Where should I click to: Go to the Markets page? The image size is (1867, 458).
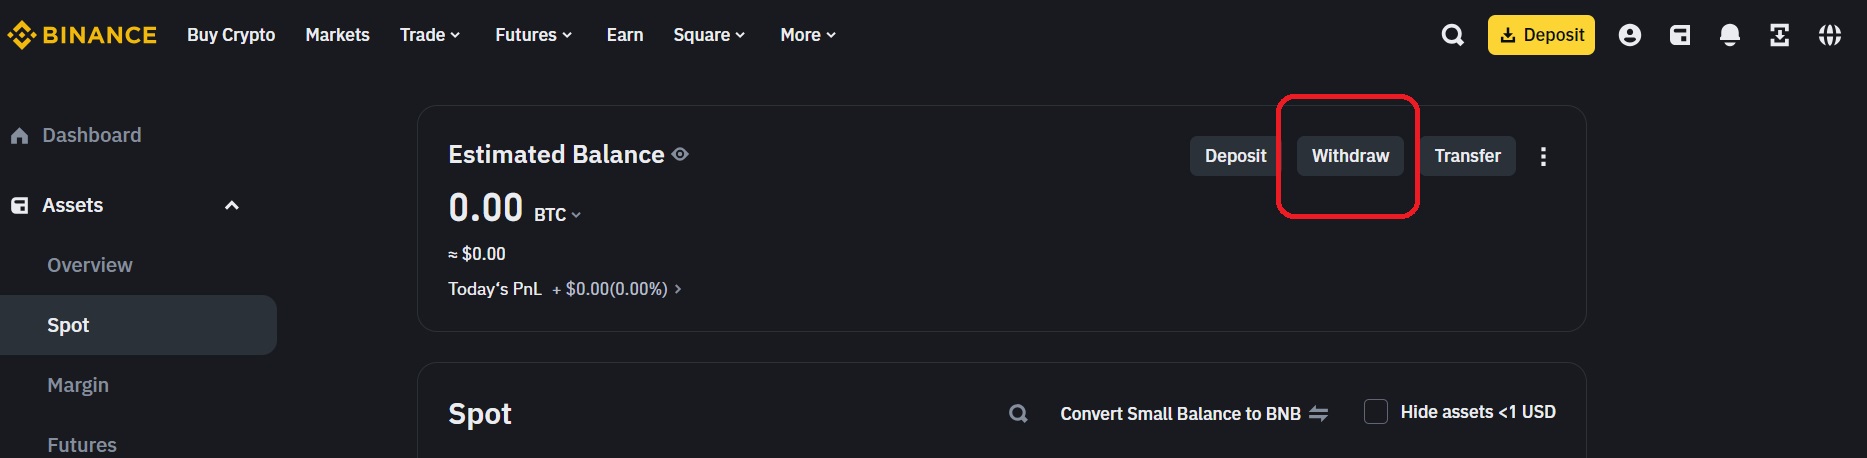pyautogui.click(x=337, y=35)
